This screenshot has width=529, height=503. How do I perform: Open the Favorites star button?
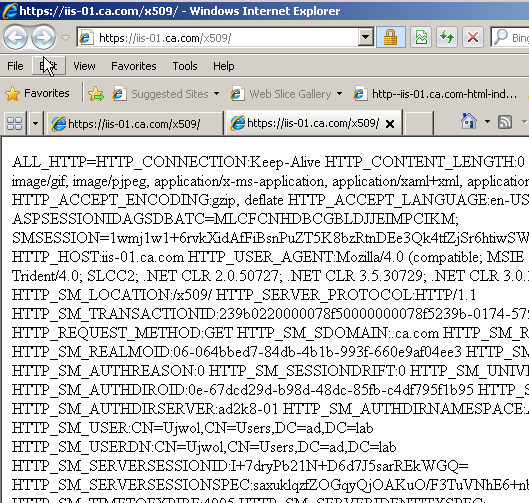click(37, 93)
